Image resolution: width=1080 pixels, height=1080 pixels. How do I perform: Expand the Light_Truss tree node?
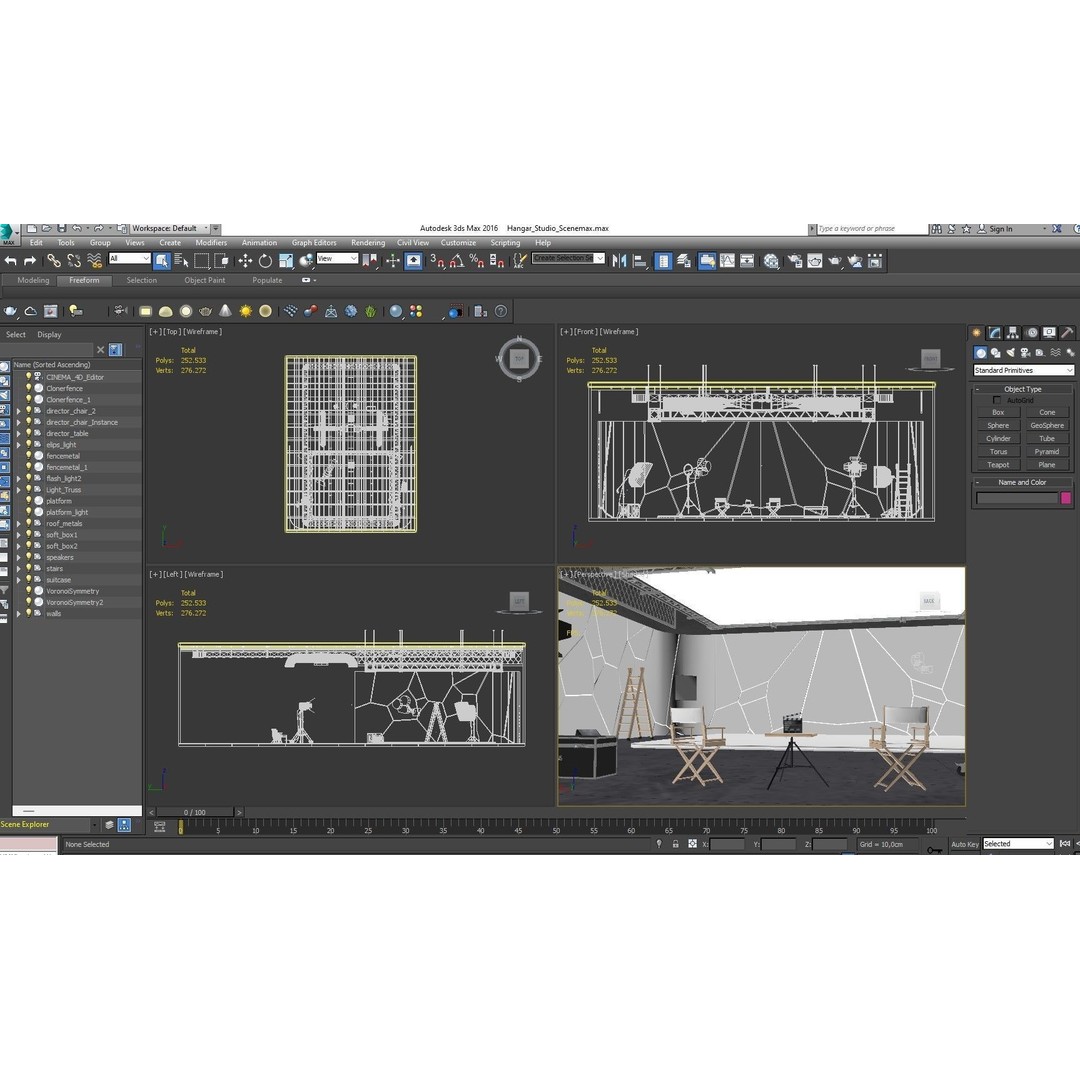tap(19, 490)
